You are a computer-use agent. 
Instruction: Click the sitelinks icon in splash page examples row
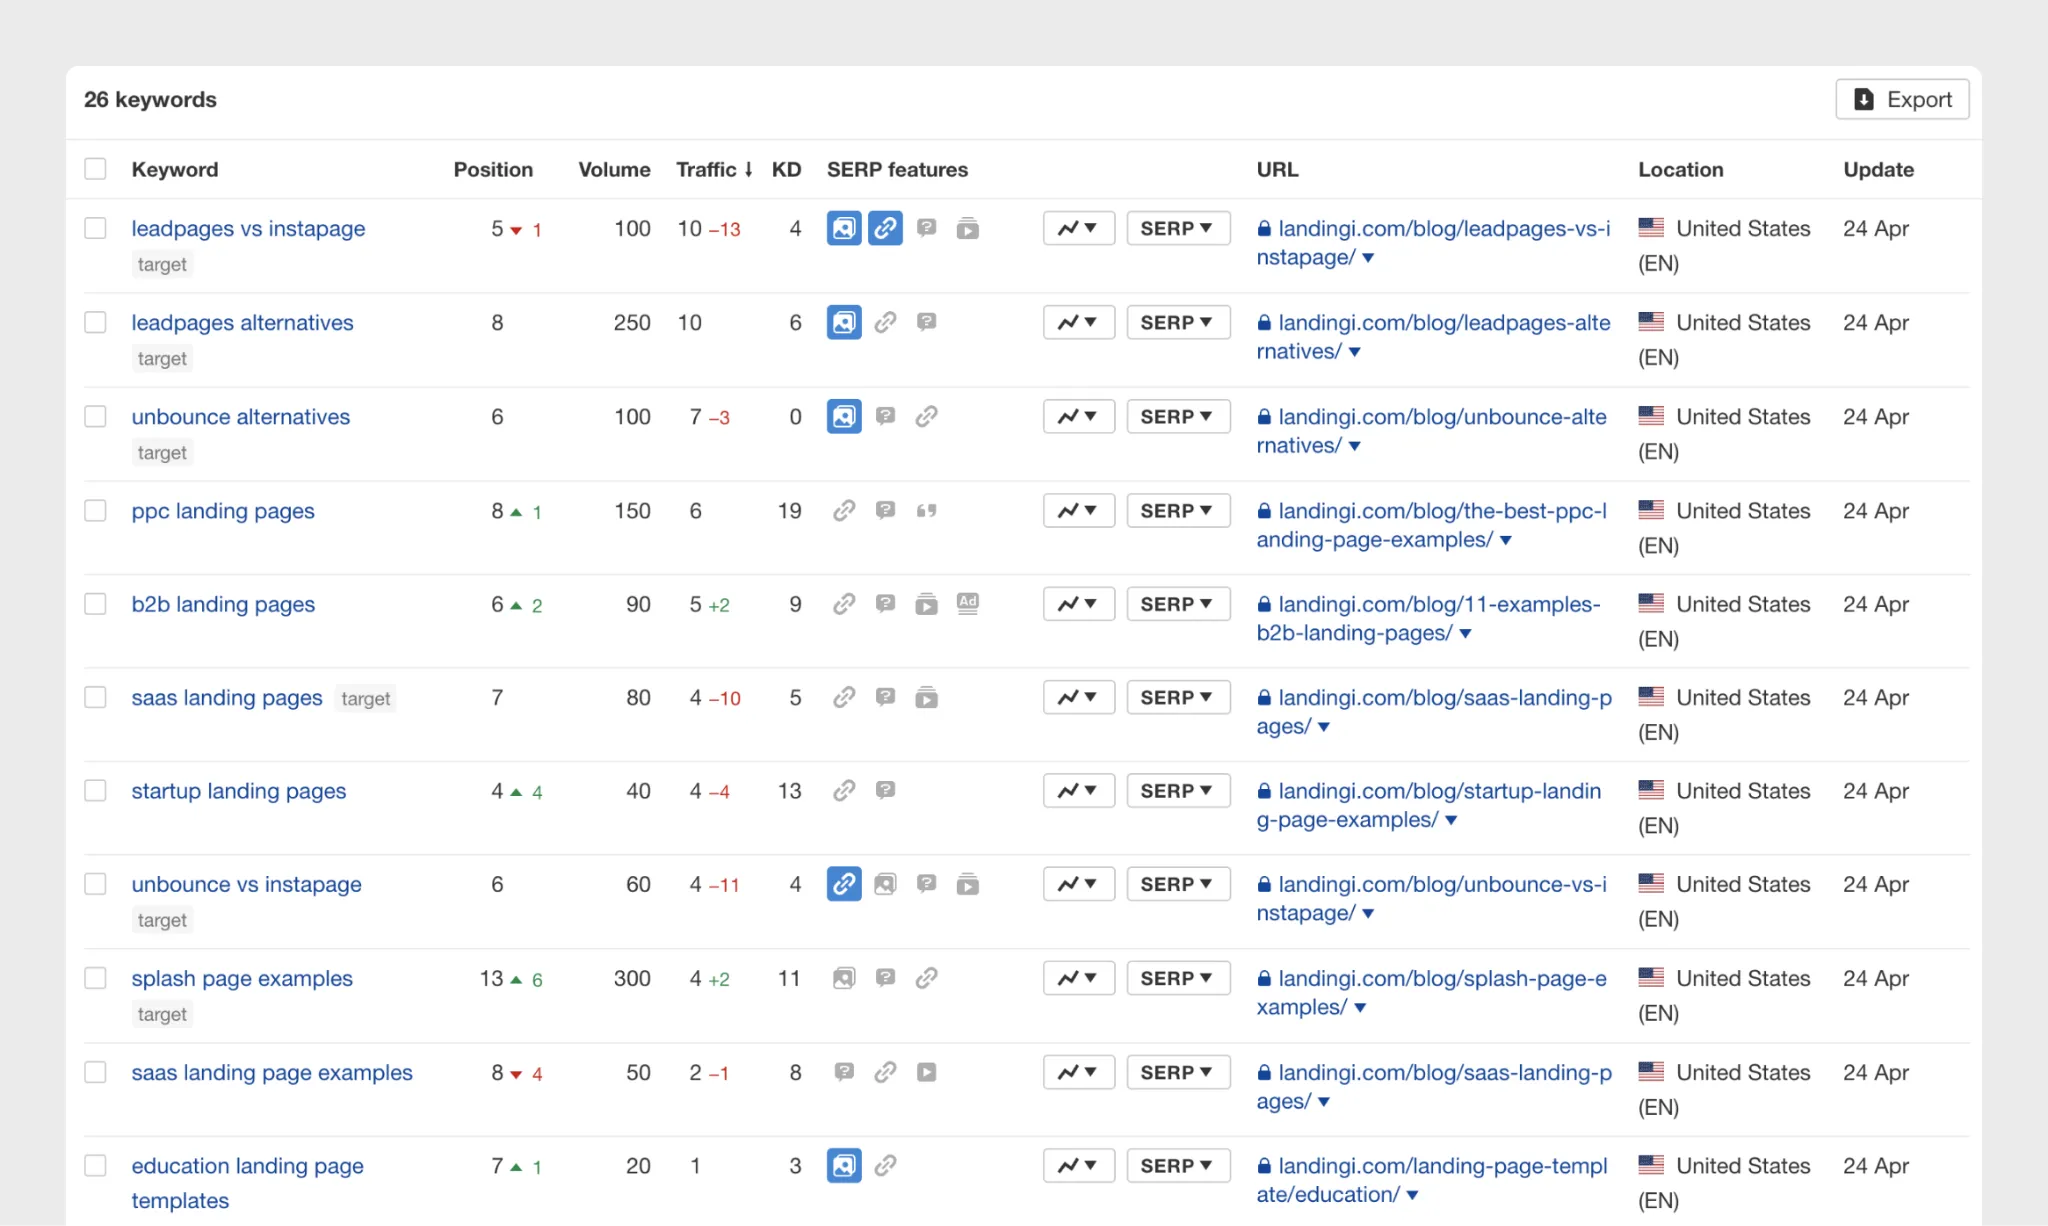click(926, 978)
